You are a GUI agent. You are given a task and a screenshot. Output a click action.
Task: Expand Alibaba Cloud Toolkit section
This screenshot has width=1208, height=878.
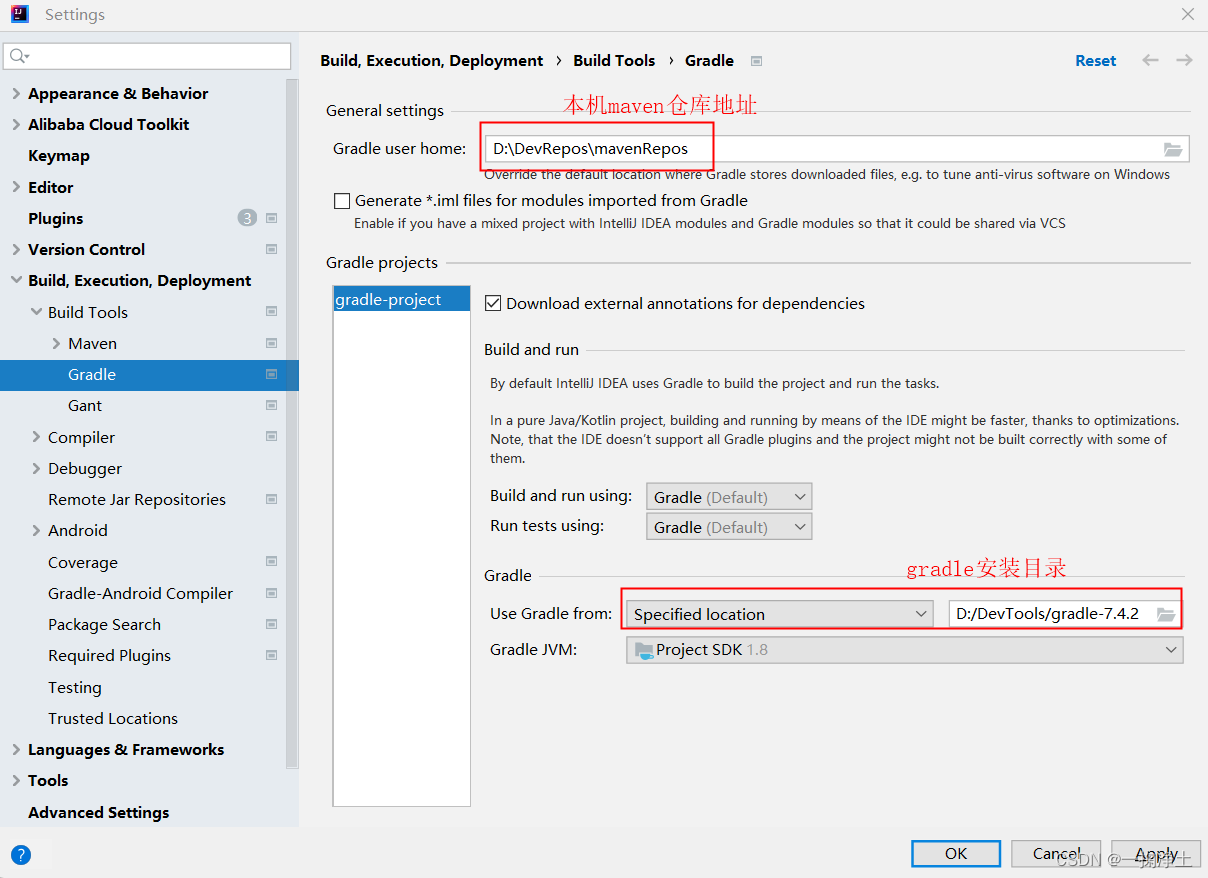pyautogui.click(x=16, y=124)
